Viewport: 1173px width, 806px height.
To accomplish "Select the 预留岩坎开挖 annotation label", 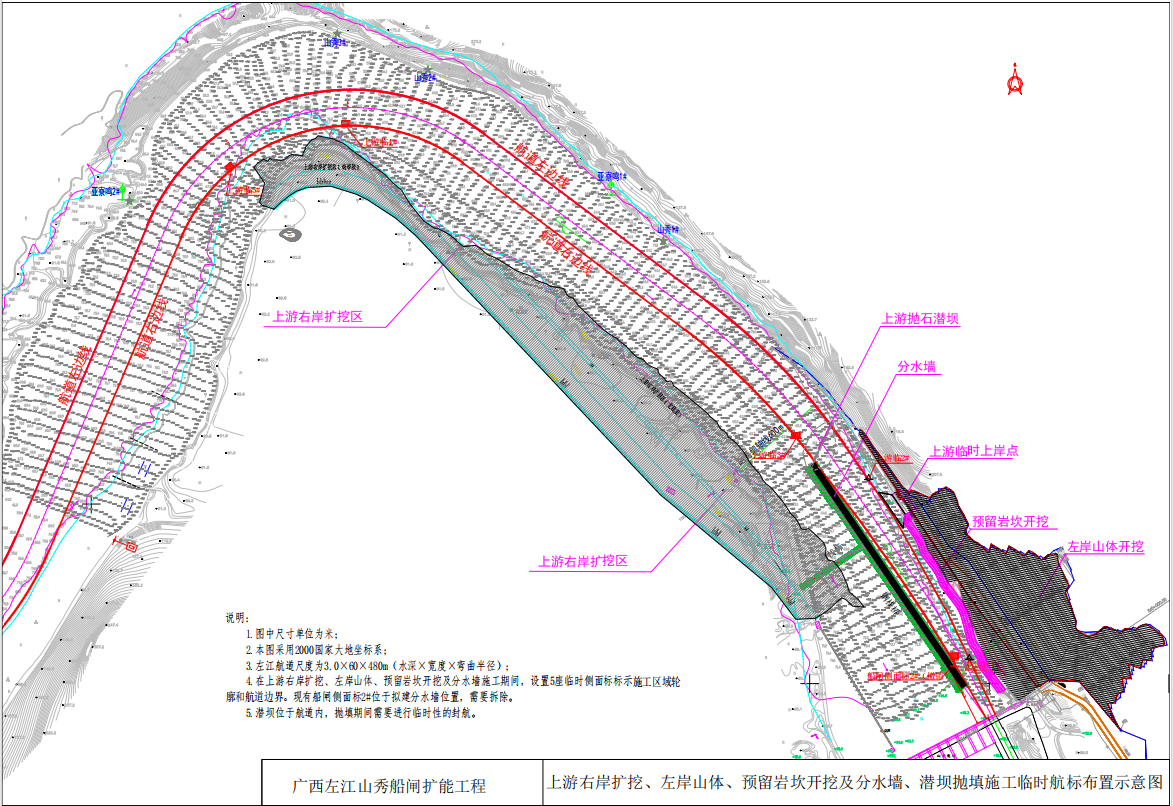I will (x=1010, y=522).
